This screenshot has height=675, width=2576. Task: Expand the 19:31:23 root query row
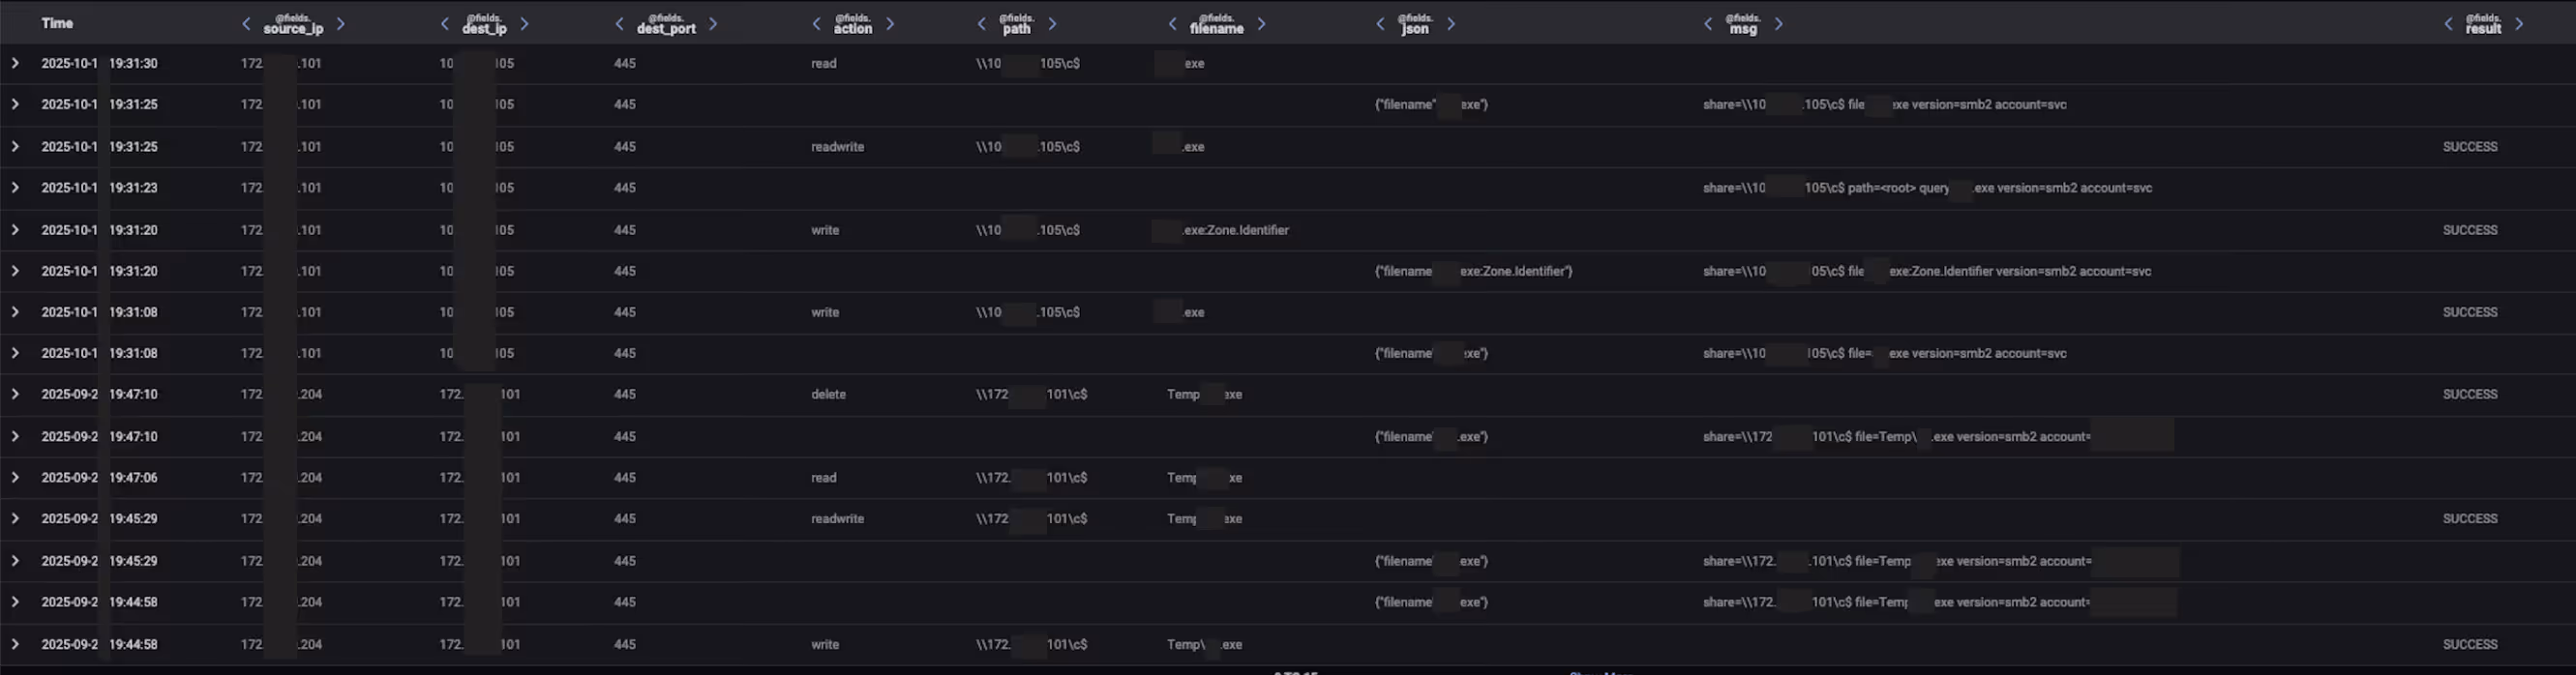pos(15,187)
